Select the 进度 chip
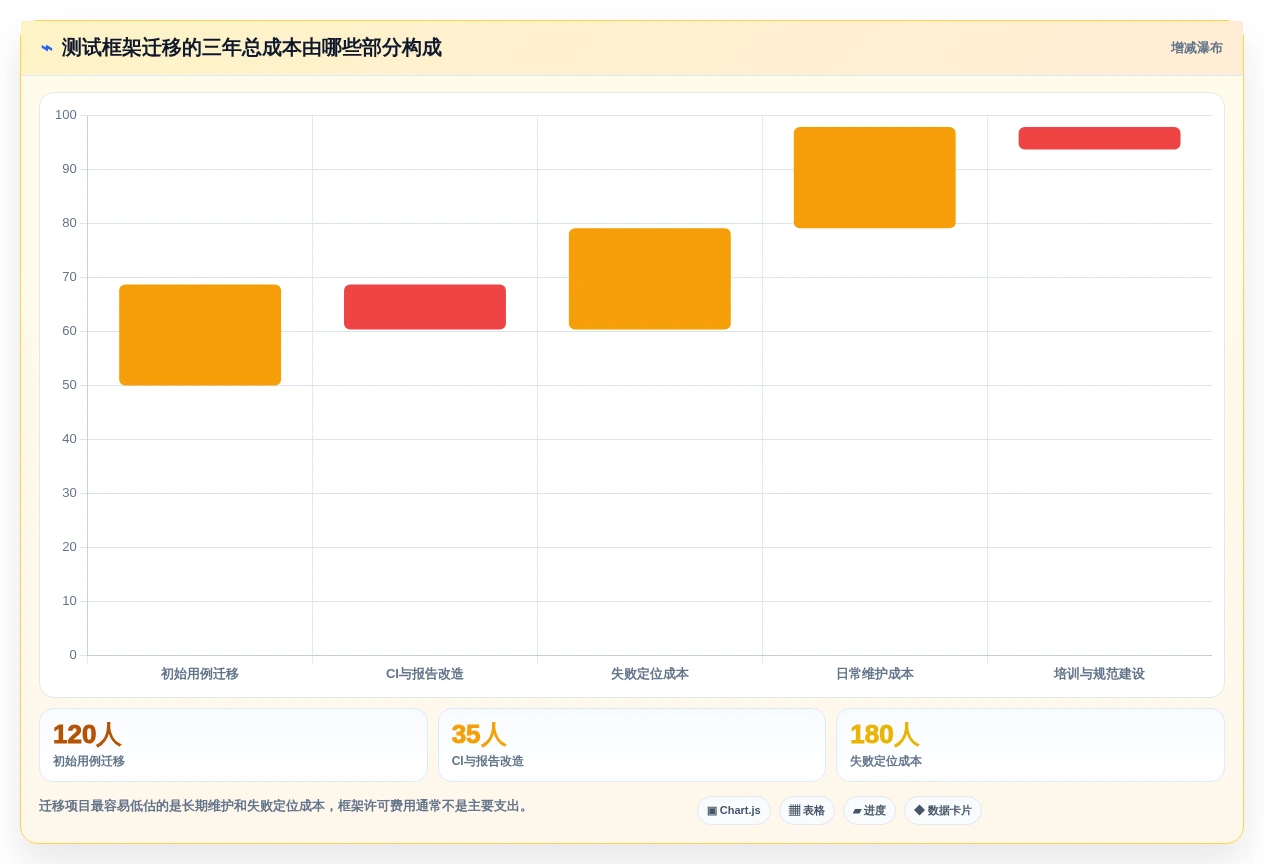The width and height of the screenshot is (1264, 864). [x=869, y=811]
